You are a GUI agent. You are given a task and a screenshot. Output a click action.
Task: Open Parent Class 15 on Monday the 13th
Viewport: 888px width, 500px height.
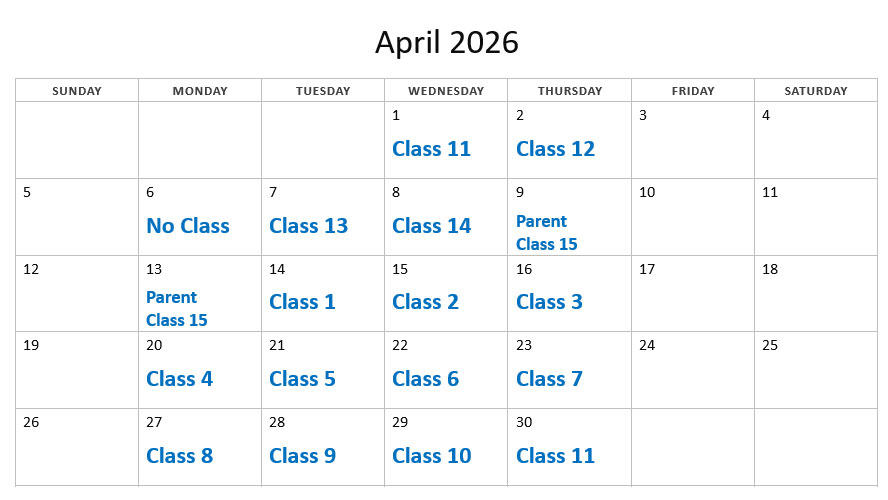176,309
